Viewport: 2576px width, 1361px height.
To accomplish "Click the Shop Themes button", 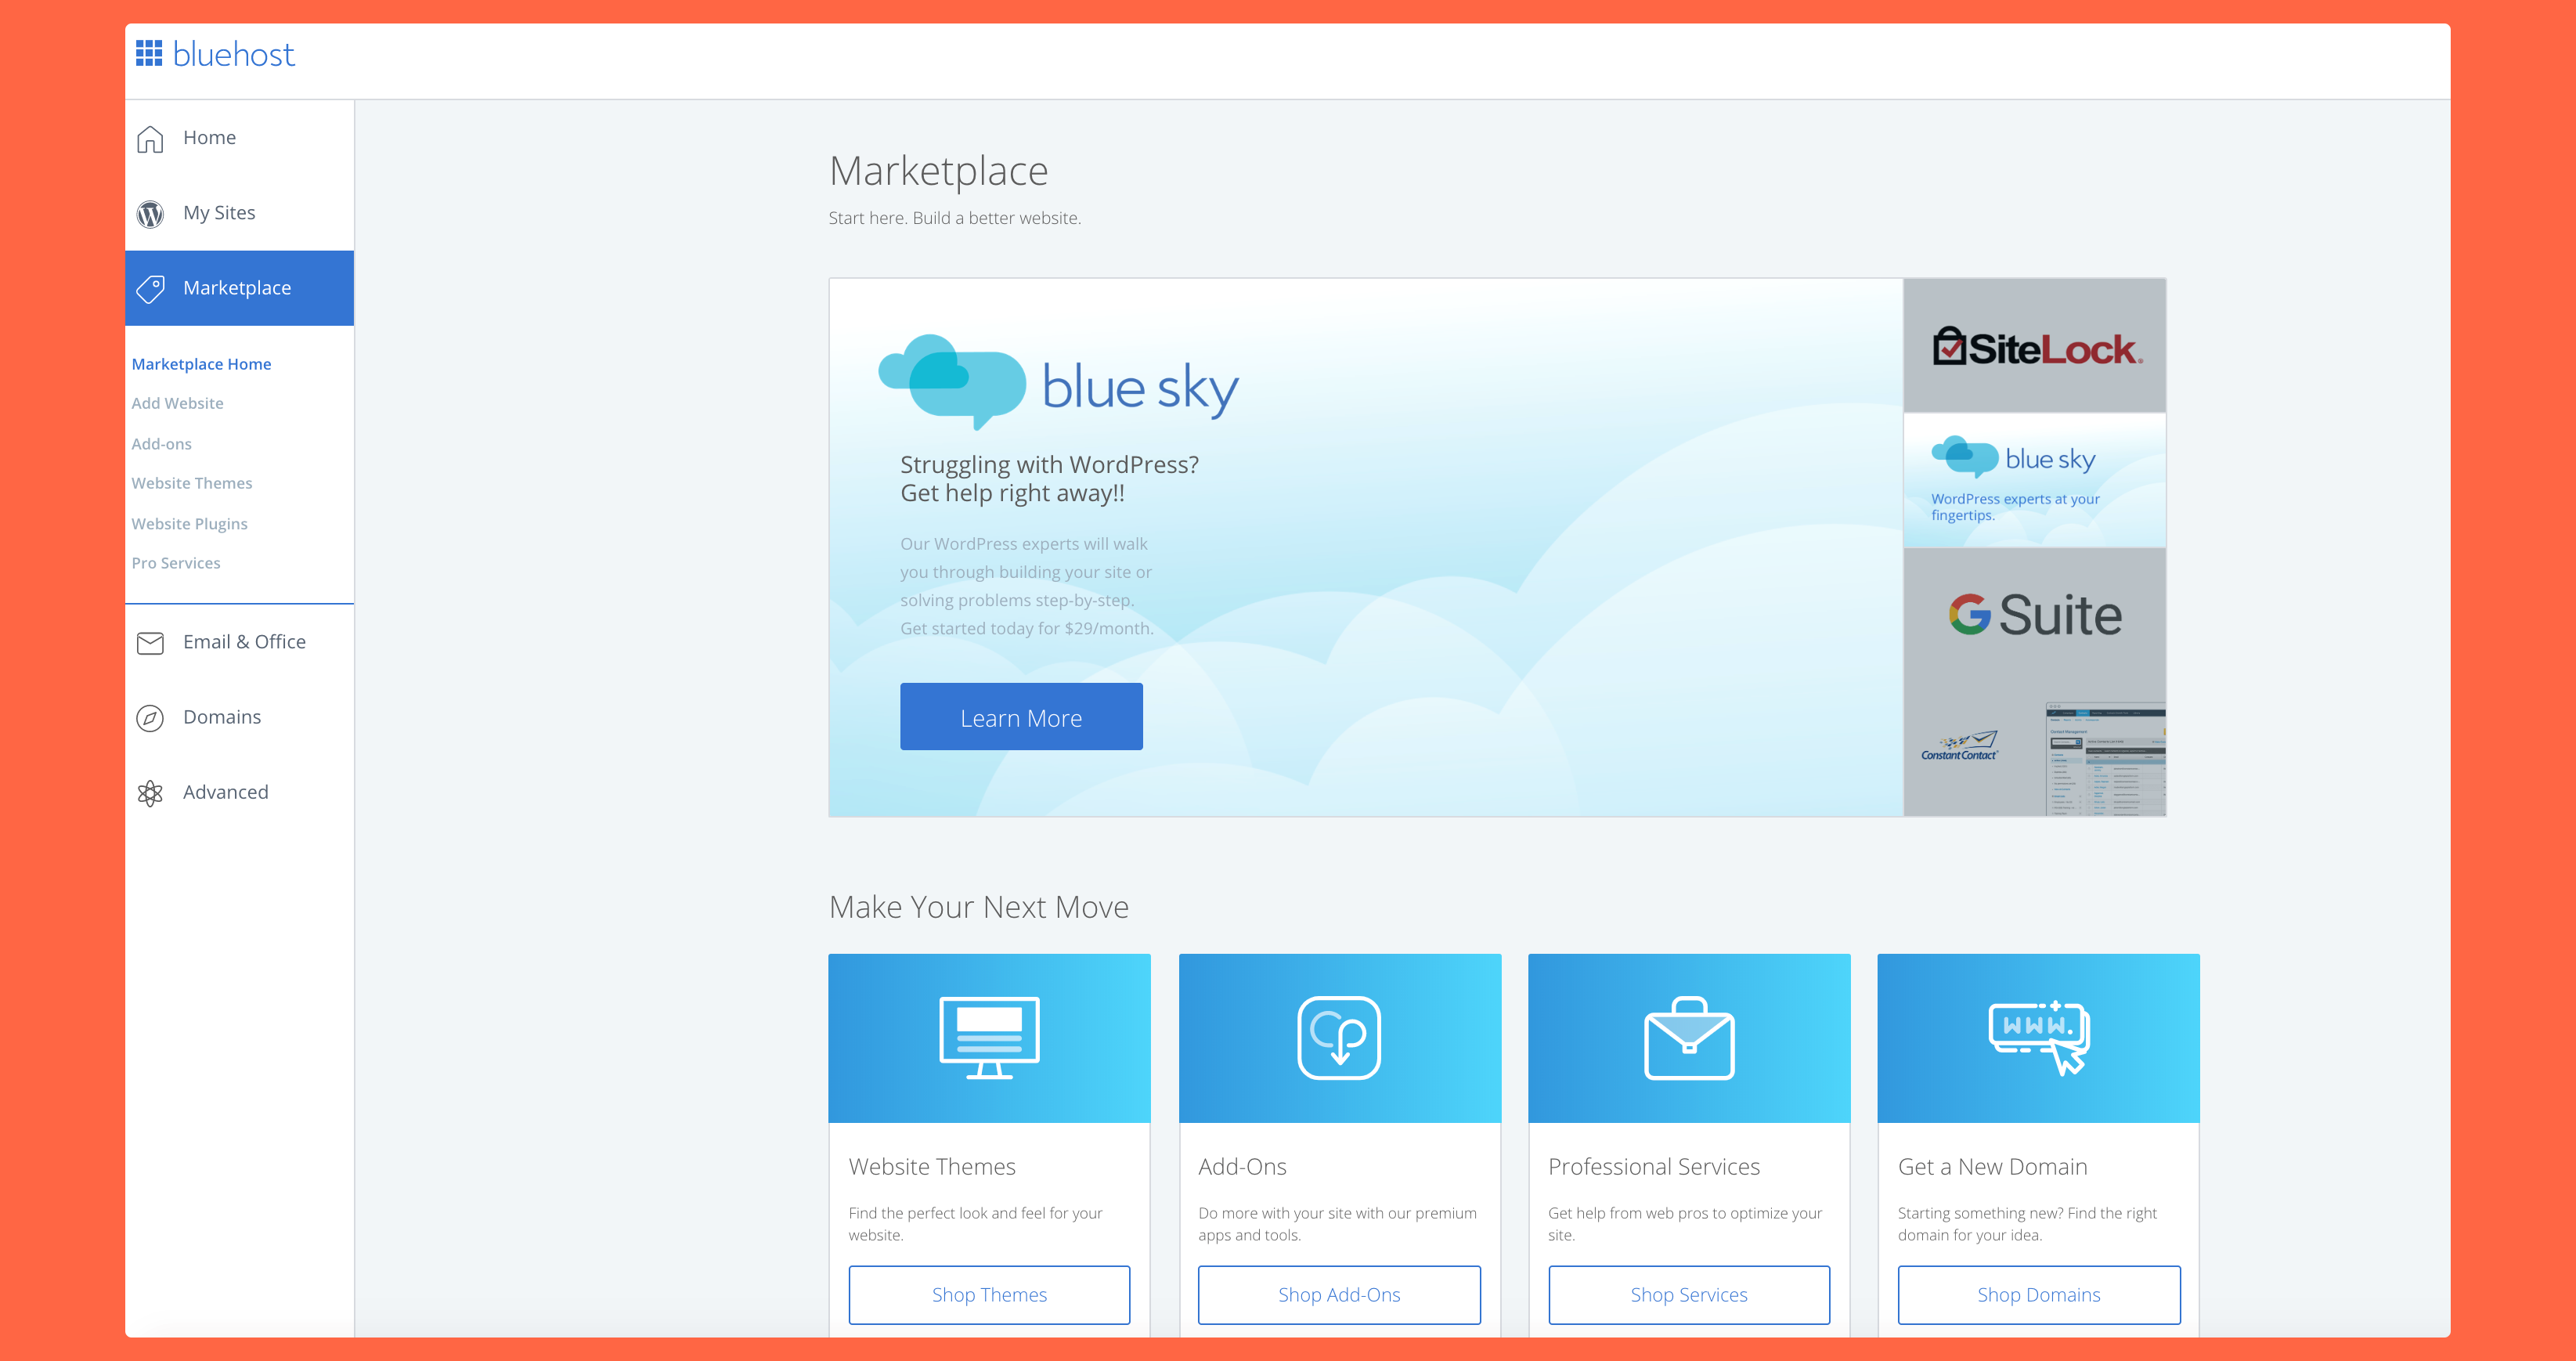I will 989,1295.
